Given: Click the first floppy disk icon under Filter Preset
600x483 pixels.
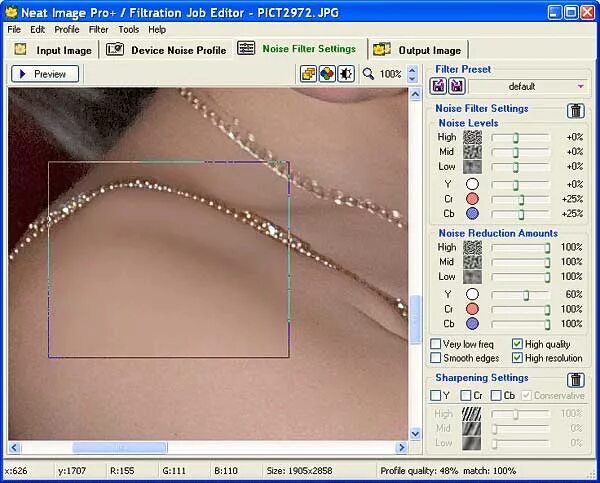Looking at the screenshot, I should click(438, 86).
